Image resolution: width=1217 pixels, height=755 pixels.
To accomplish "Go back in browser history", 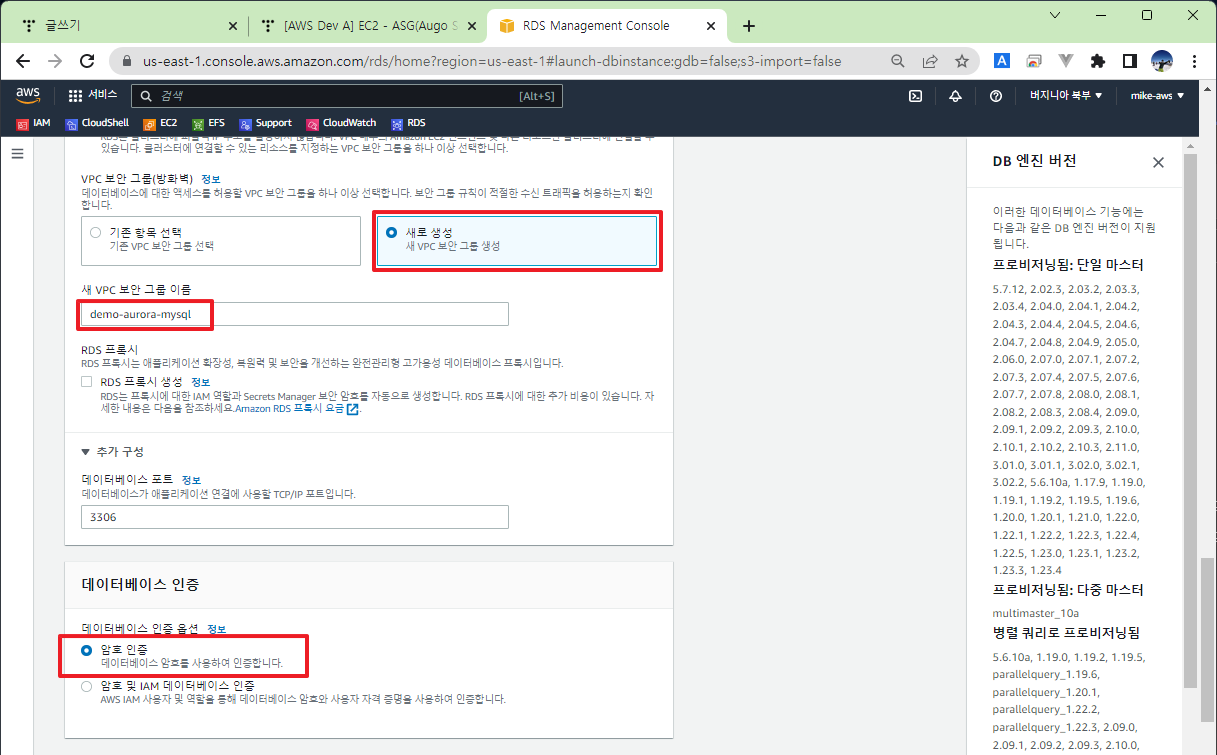I will click(23, 61).
